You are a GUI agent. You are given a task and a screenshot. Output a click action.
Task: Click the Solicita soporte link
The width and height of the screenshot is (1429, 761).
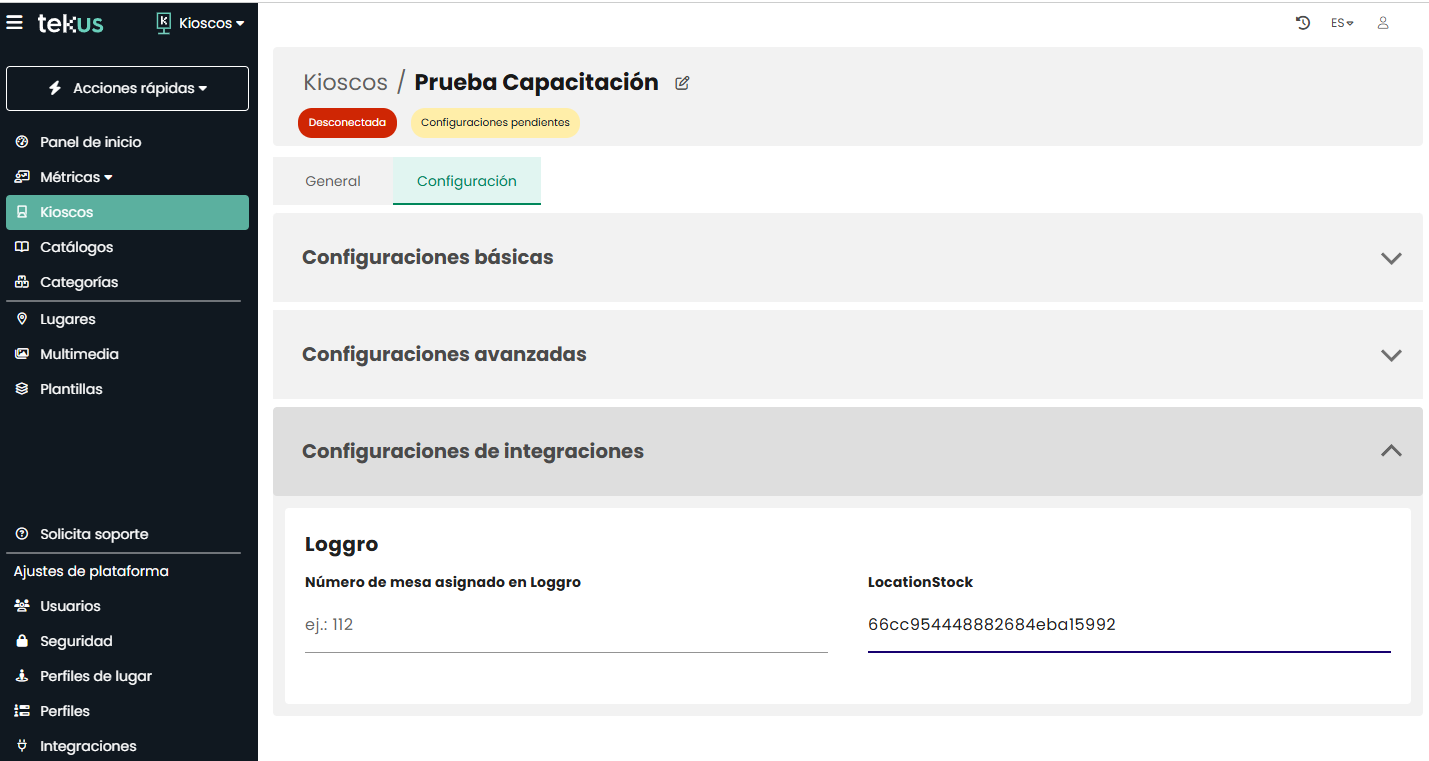tap(93, 534)
